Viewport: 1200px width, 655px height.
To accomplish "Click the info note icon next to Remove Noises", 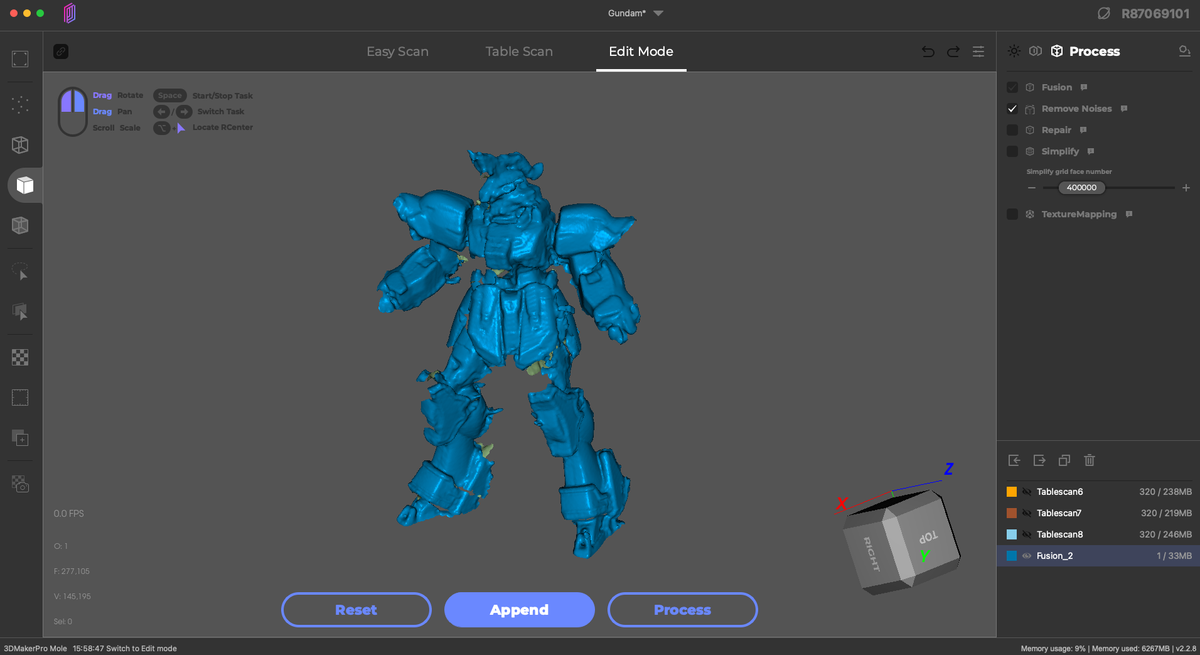I will [x=1123, y=108].
